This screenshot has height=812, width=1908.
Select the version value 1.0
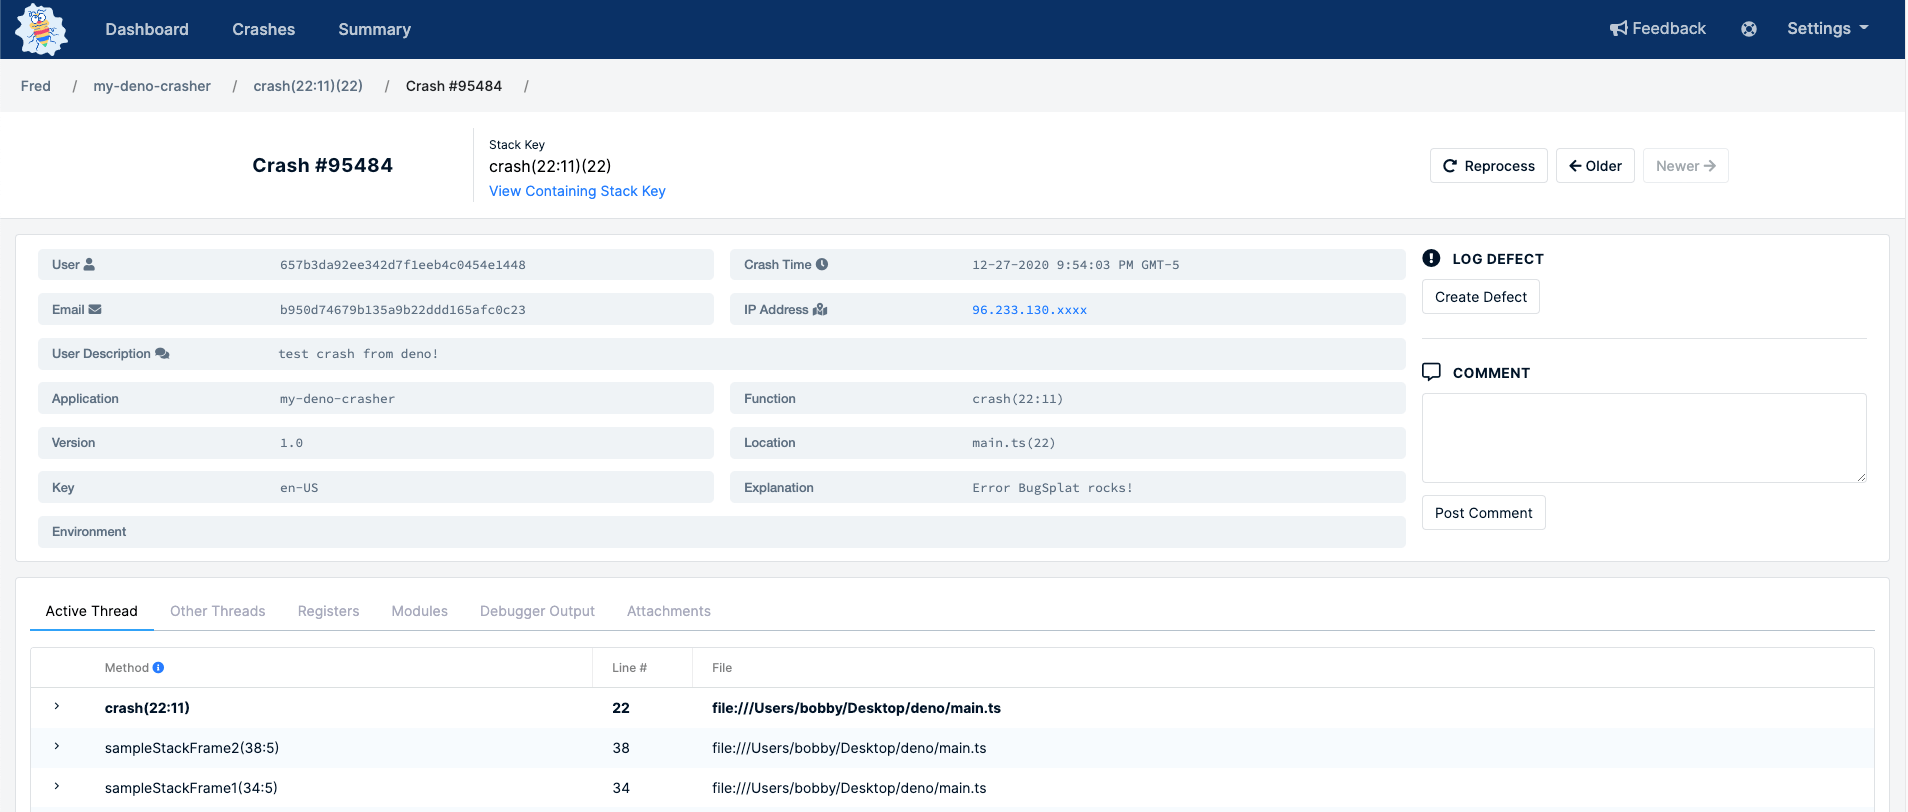(x=291, y=443)
